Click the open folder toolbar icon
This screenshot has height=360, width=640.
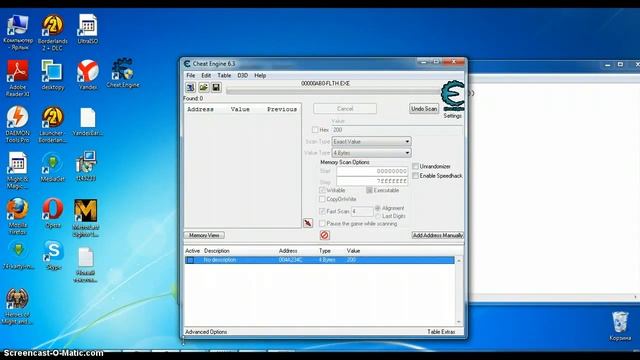pyautogui.click(x=203, y=87)
